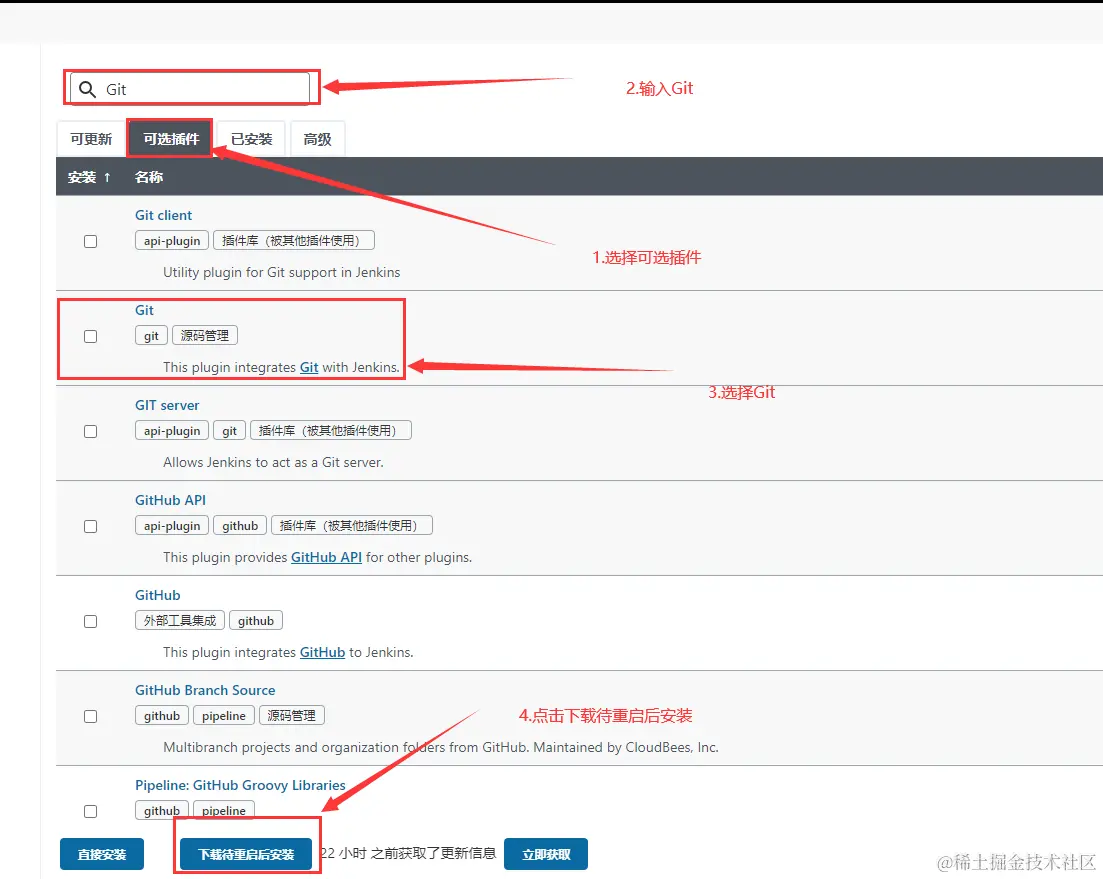This screenshot has width=1103, height=879.
Task: Click the git tag under GIT server
Action: point(229,430)
